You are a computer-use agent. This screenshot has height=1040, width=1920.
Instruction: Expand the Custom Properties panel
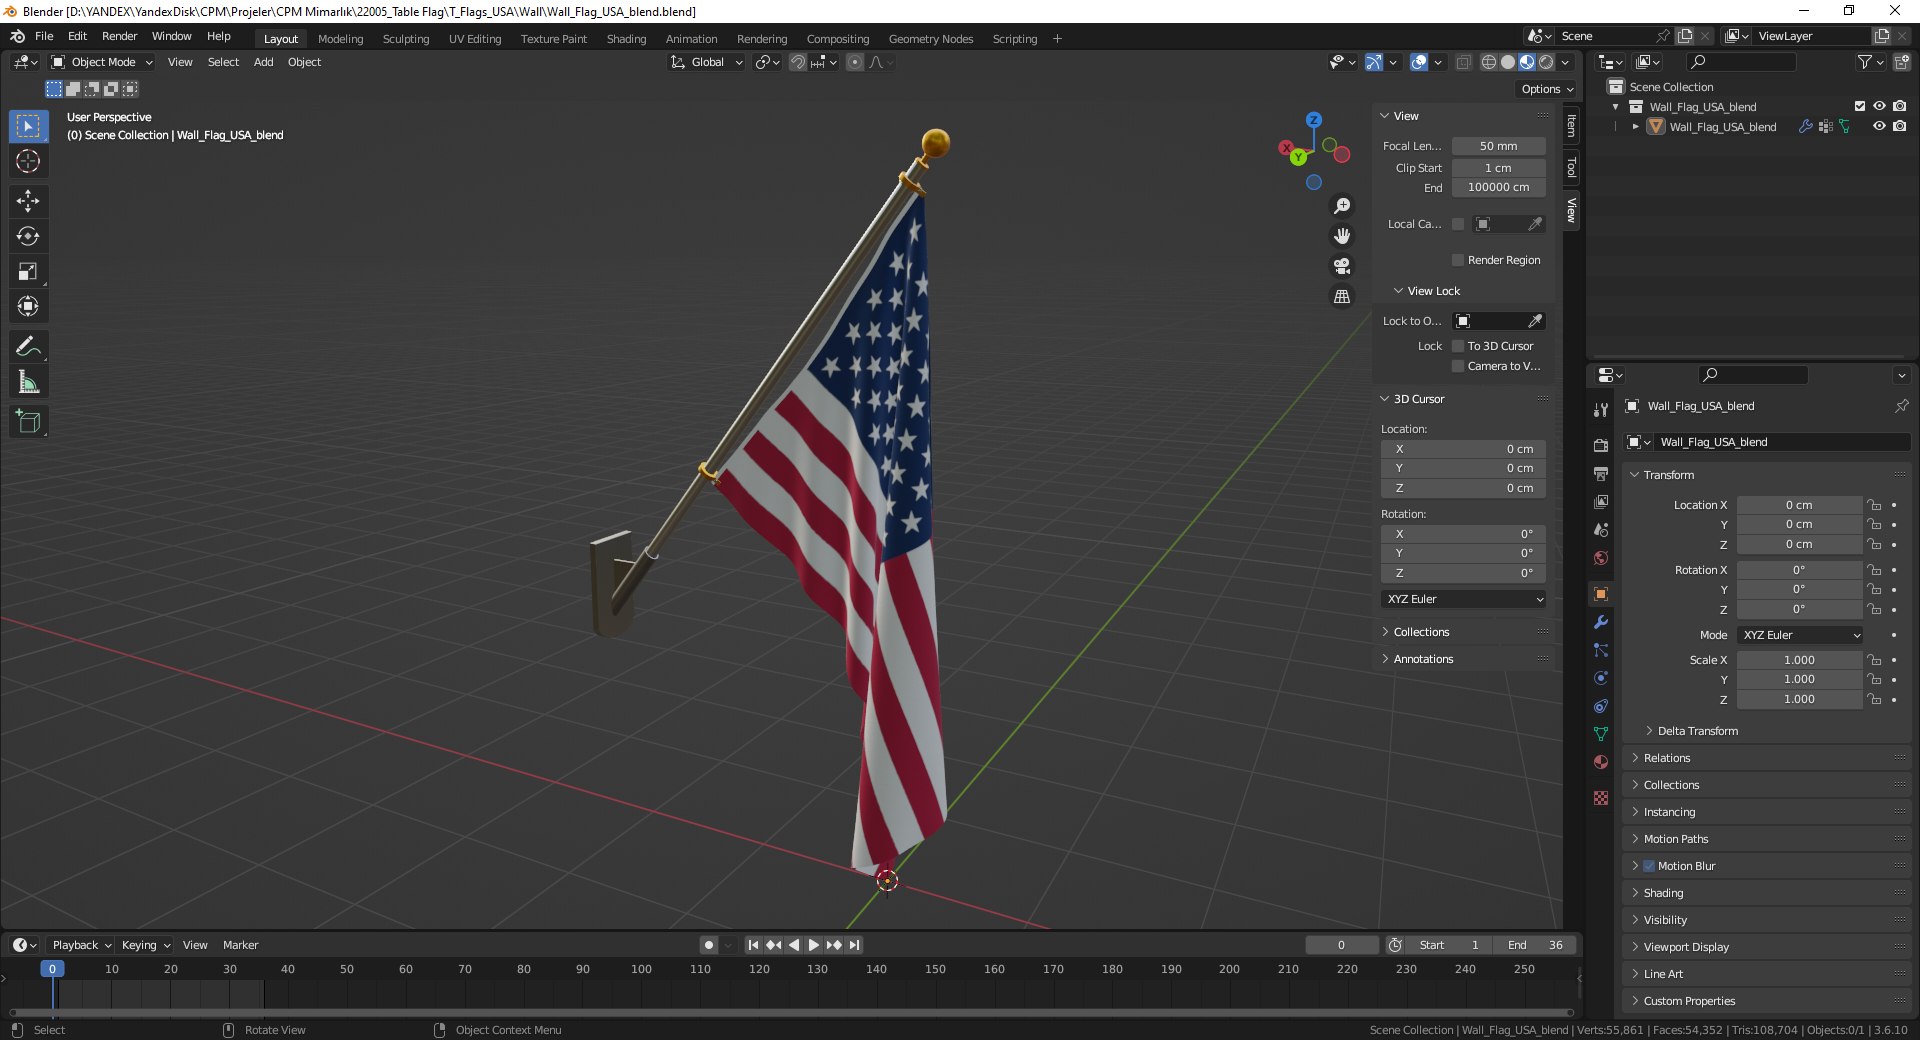coord(1689,1001)
